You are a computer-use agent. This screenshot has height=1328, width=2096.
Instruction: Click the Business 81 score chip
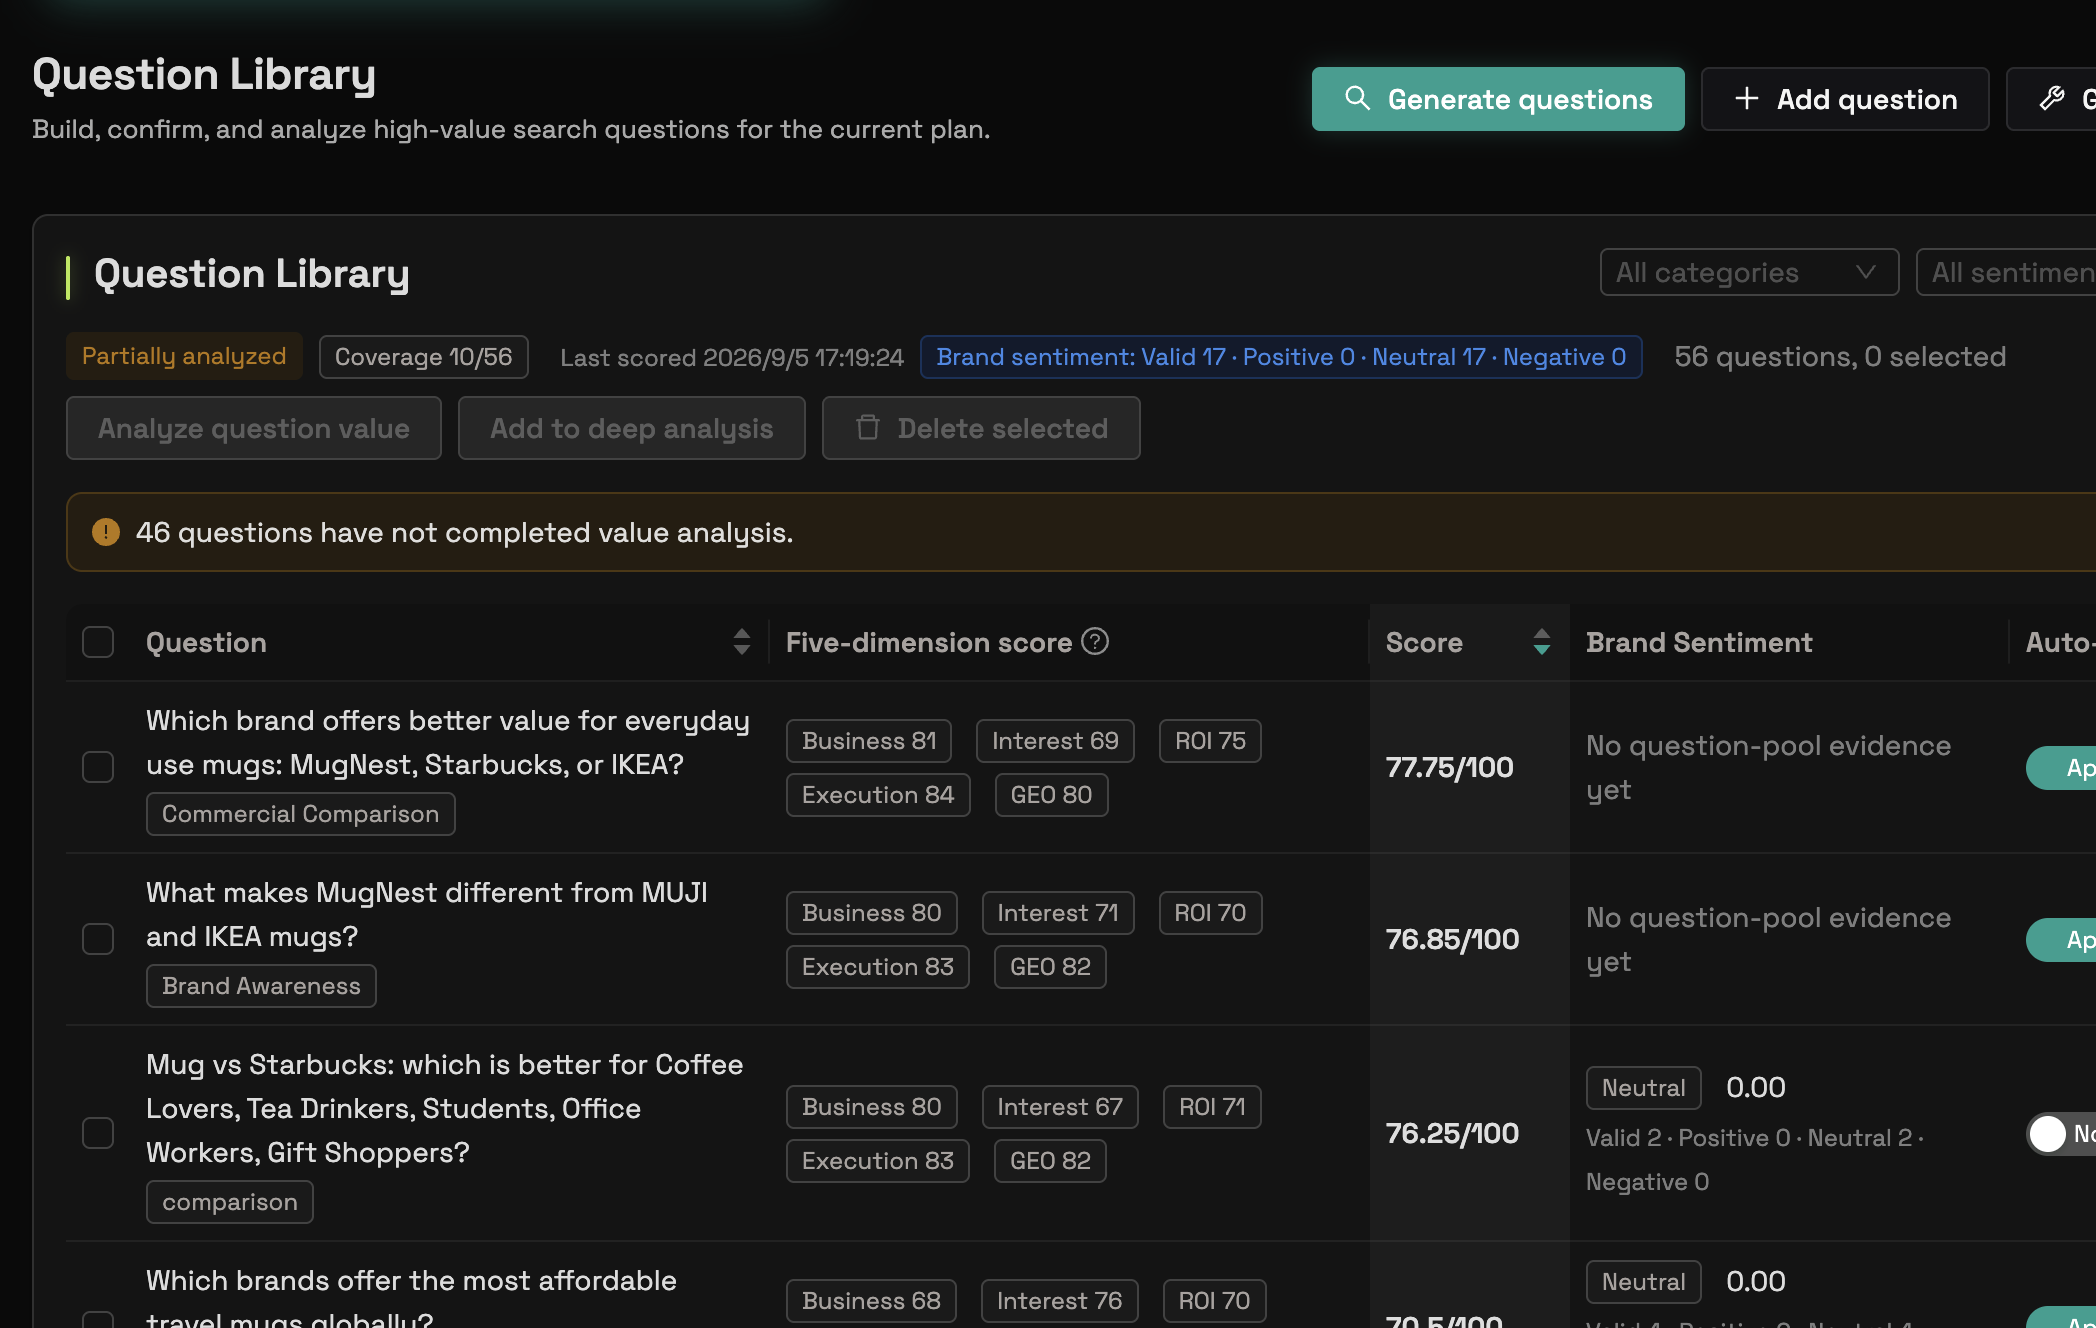point(869,741)
